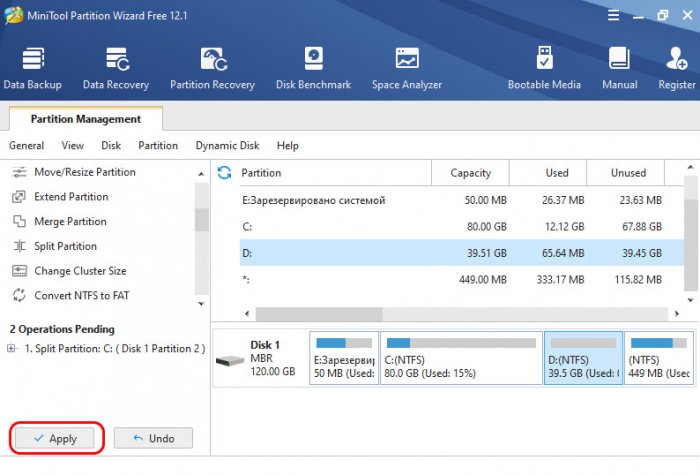Viewport: 700px width, 475px height.
Task: Sort by Capacity column header
Action: pyautogui.click(x=470, y=173)
